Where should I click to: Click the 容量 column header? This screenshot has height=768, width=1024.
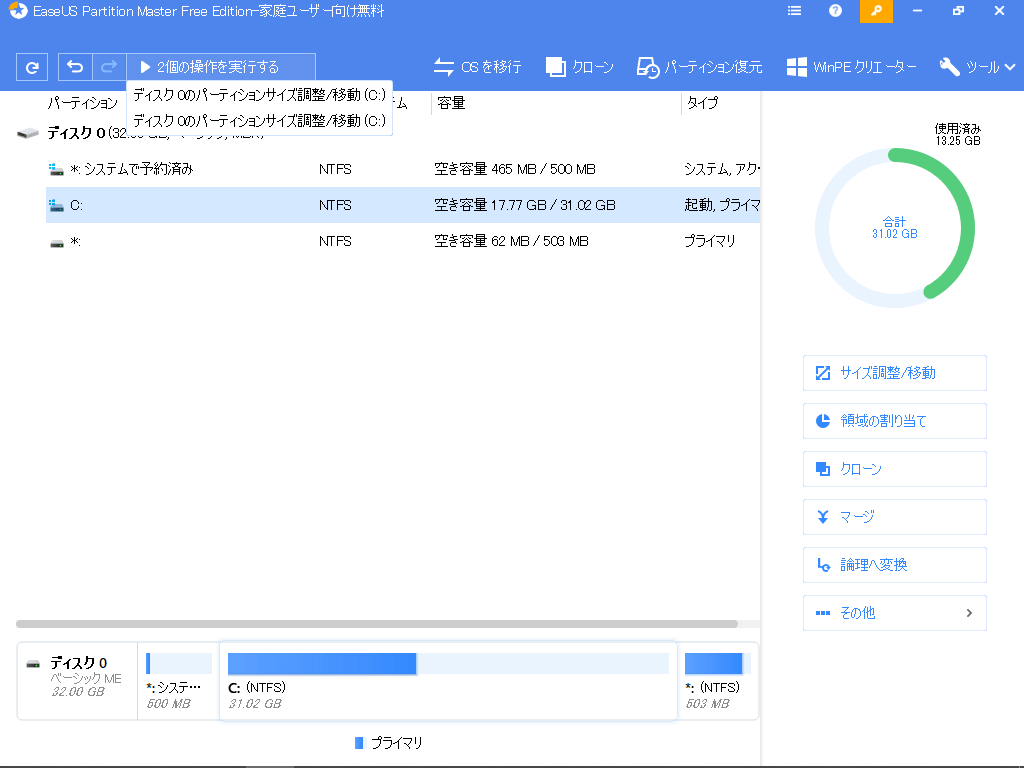(451, 103)
